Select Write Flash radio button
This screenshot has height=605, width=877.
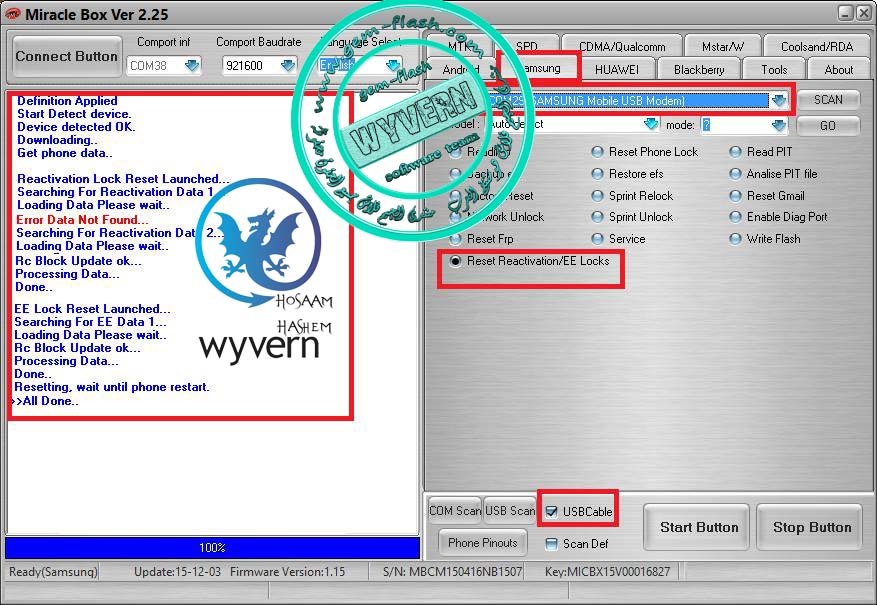click(x=735, y=239)
